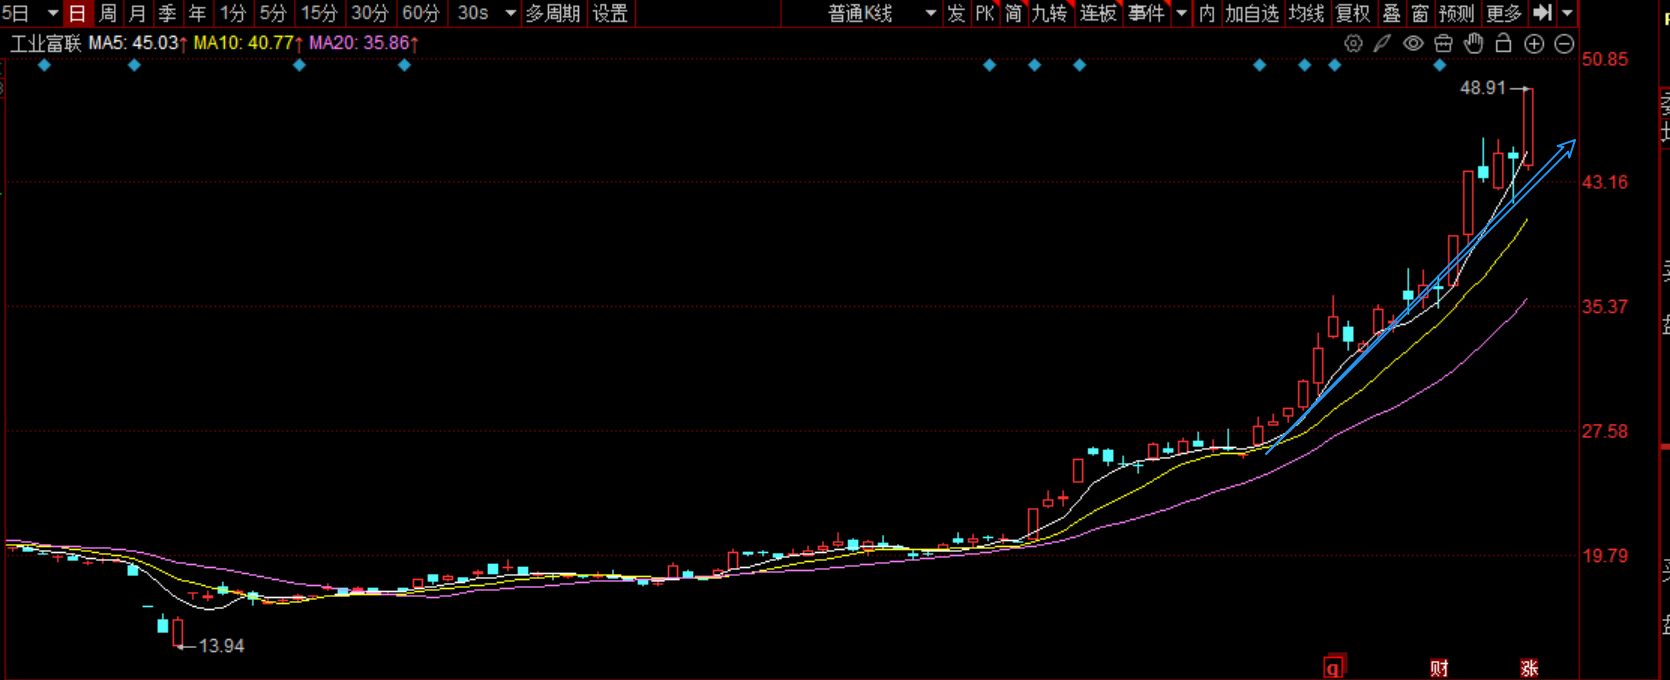Zoom in with the plus circle icon
1670x680 pixels.
[1534, 44]
